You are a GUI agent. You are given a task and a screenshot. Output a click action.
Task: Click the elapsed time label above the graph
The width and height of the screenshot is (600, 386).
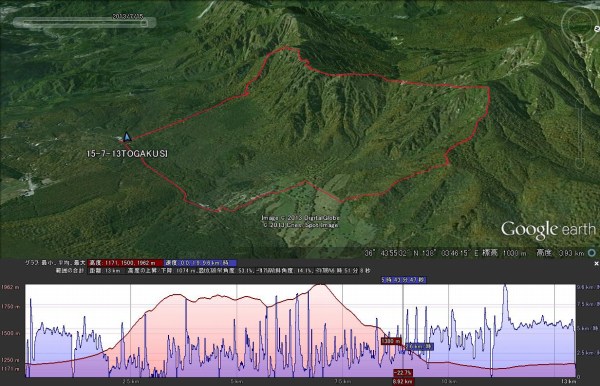(403, 280)
